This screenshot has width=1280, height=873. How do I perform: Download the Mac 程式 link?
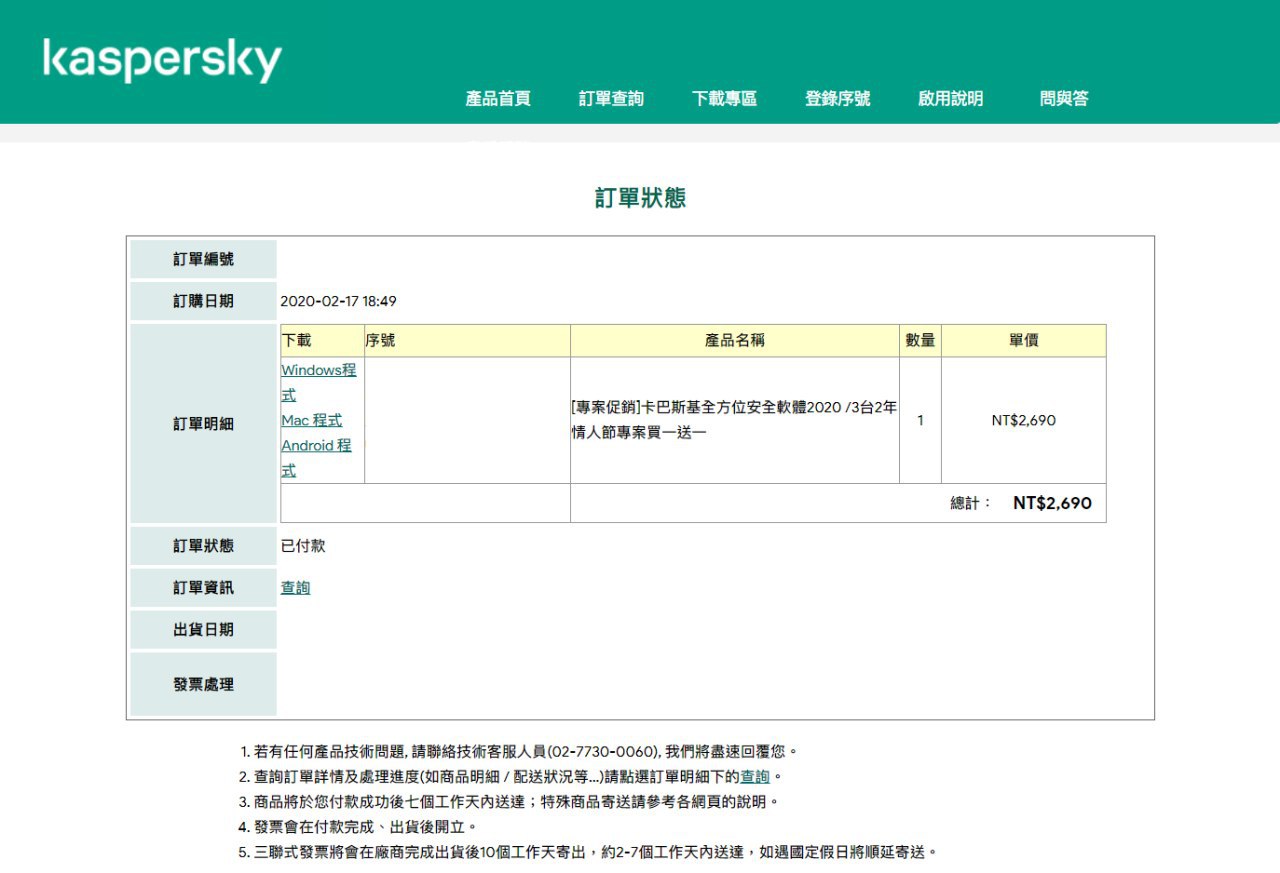[x=311, y=421]
